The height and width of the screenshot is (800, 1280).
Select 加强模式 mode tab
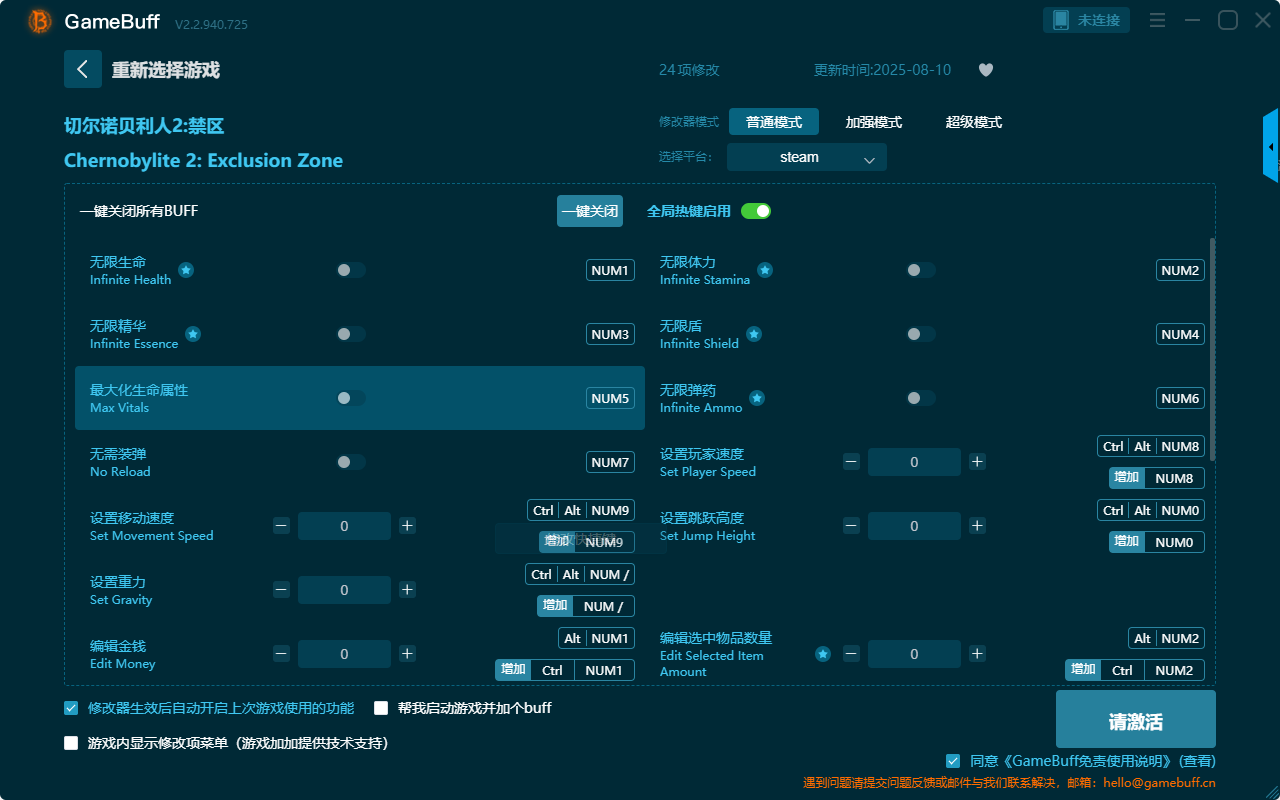[x=874, y=122]
